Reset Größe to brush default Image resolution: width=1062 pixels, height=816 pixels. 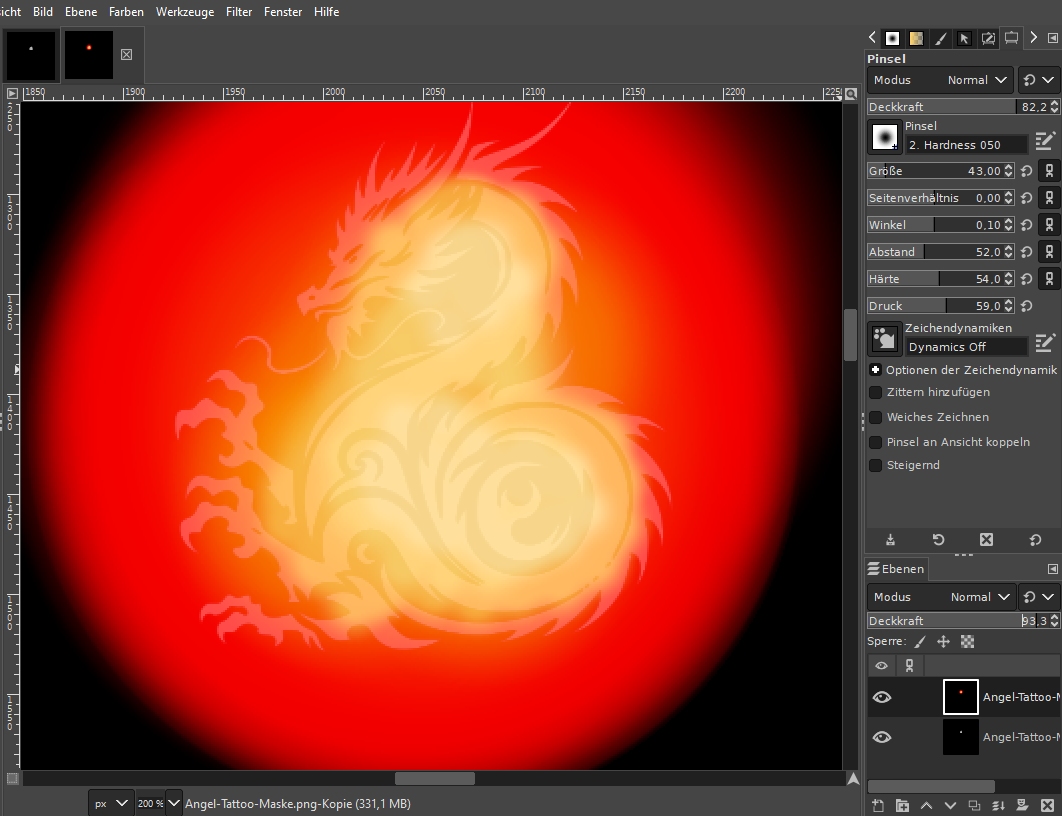pyautogui.click(x=1027, y=171)
